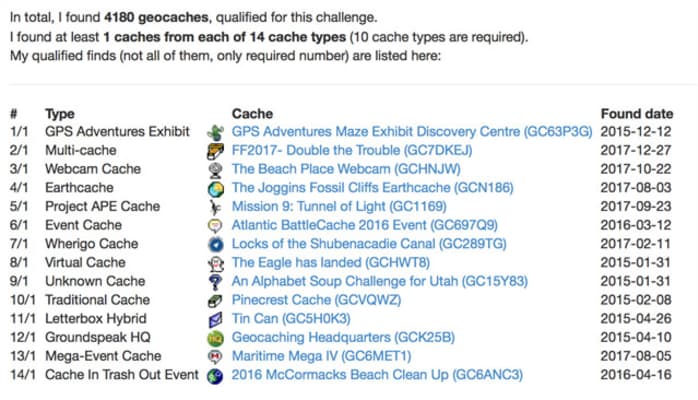Click the Project APE Cache icon
The width and height of the screenshot is (698, 400).
click(x=213, y=207)
